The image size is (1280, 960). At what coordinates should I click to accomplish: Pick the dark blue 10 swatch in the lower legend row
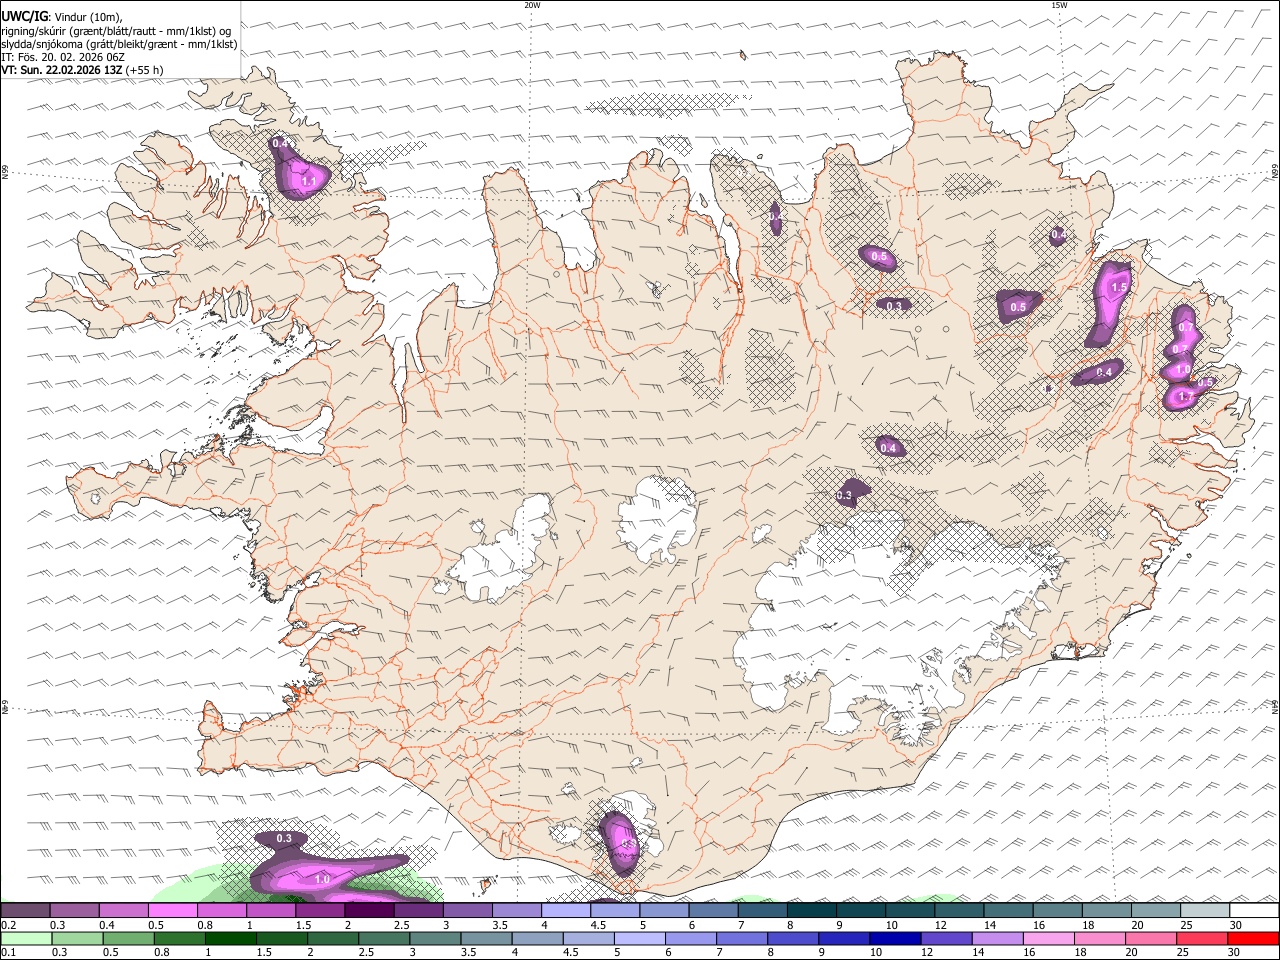point(894,938)
